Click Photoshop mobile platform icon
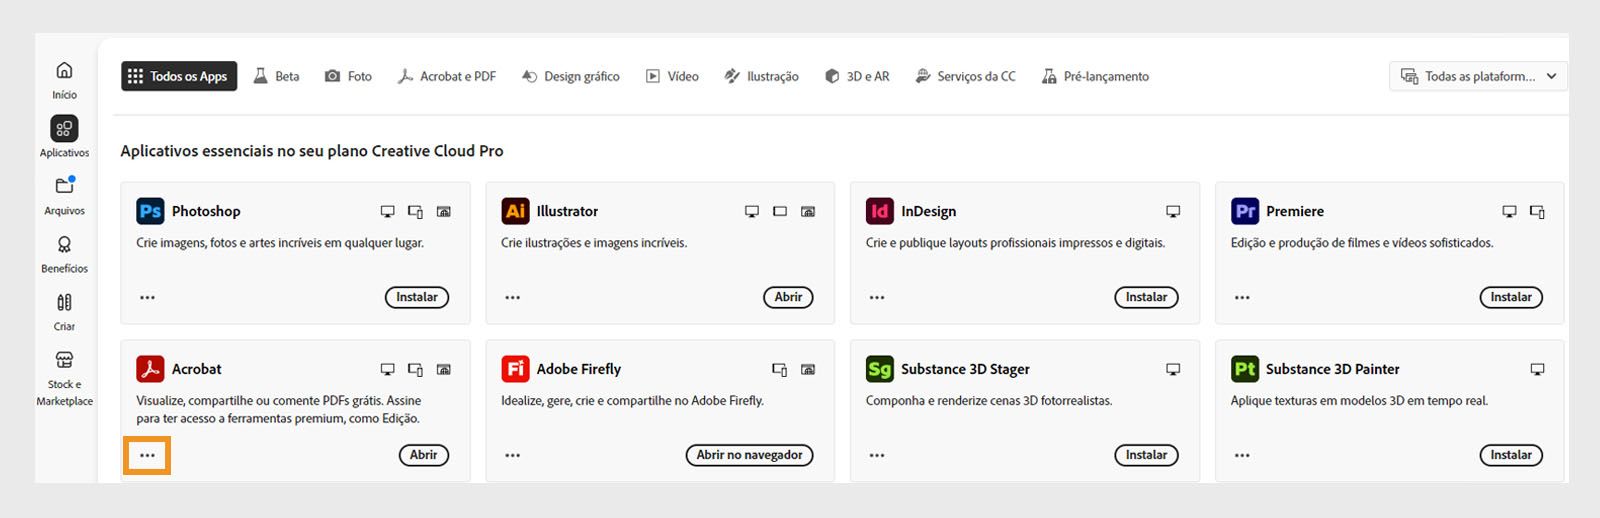1600x518 pixels. (x=416, y=212)
